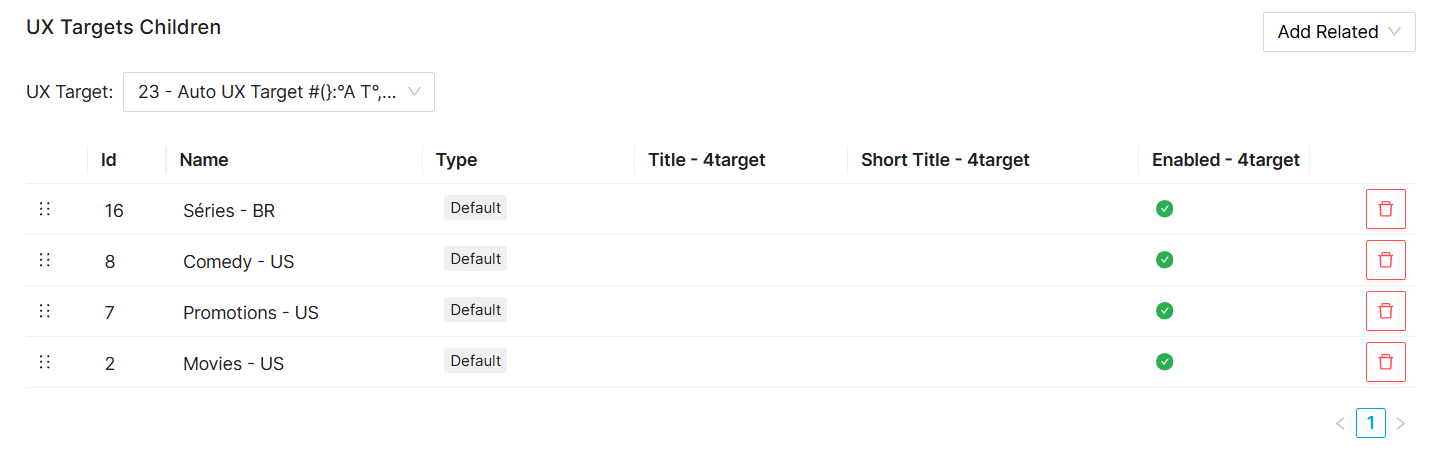Click drag handle for Comedy - US row
Viewport: 1442px width, 458px height.
click(x=44, y=260)
